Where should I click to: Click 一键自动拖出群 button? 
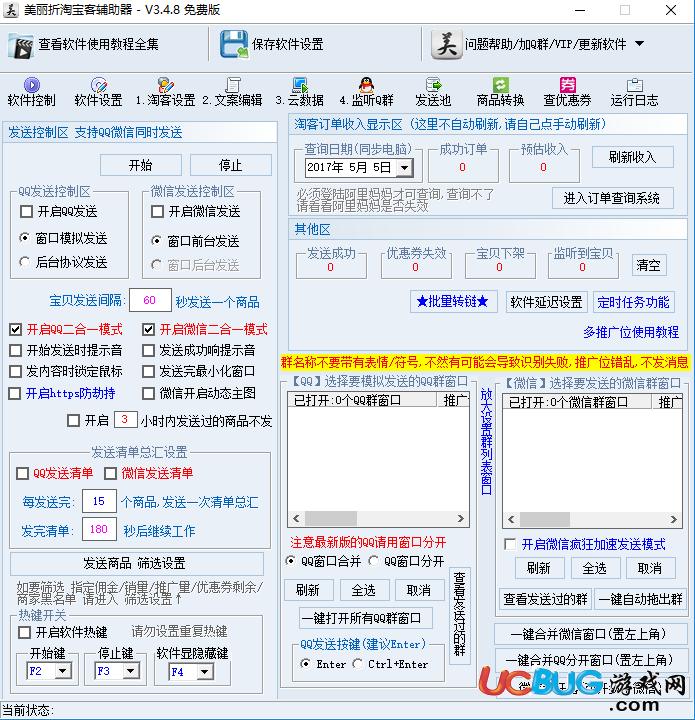[x=641, y=599]
